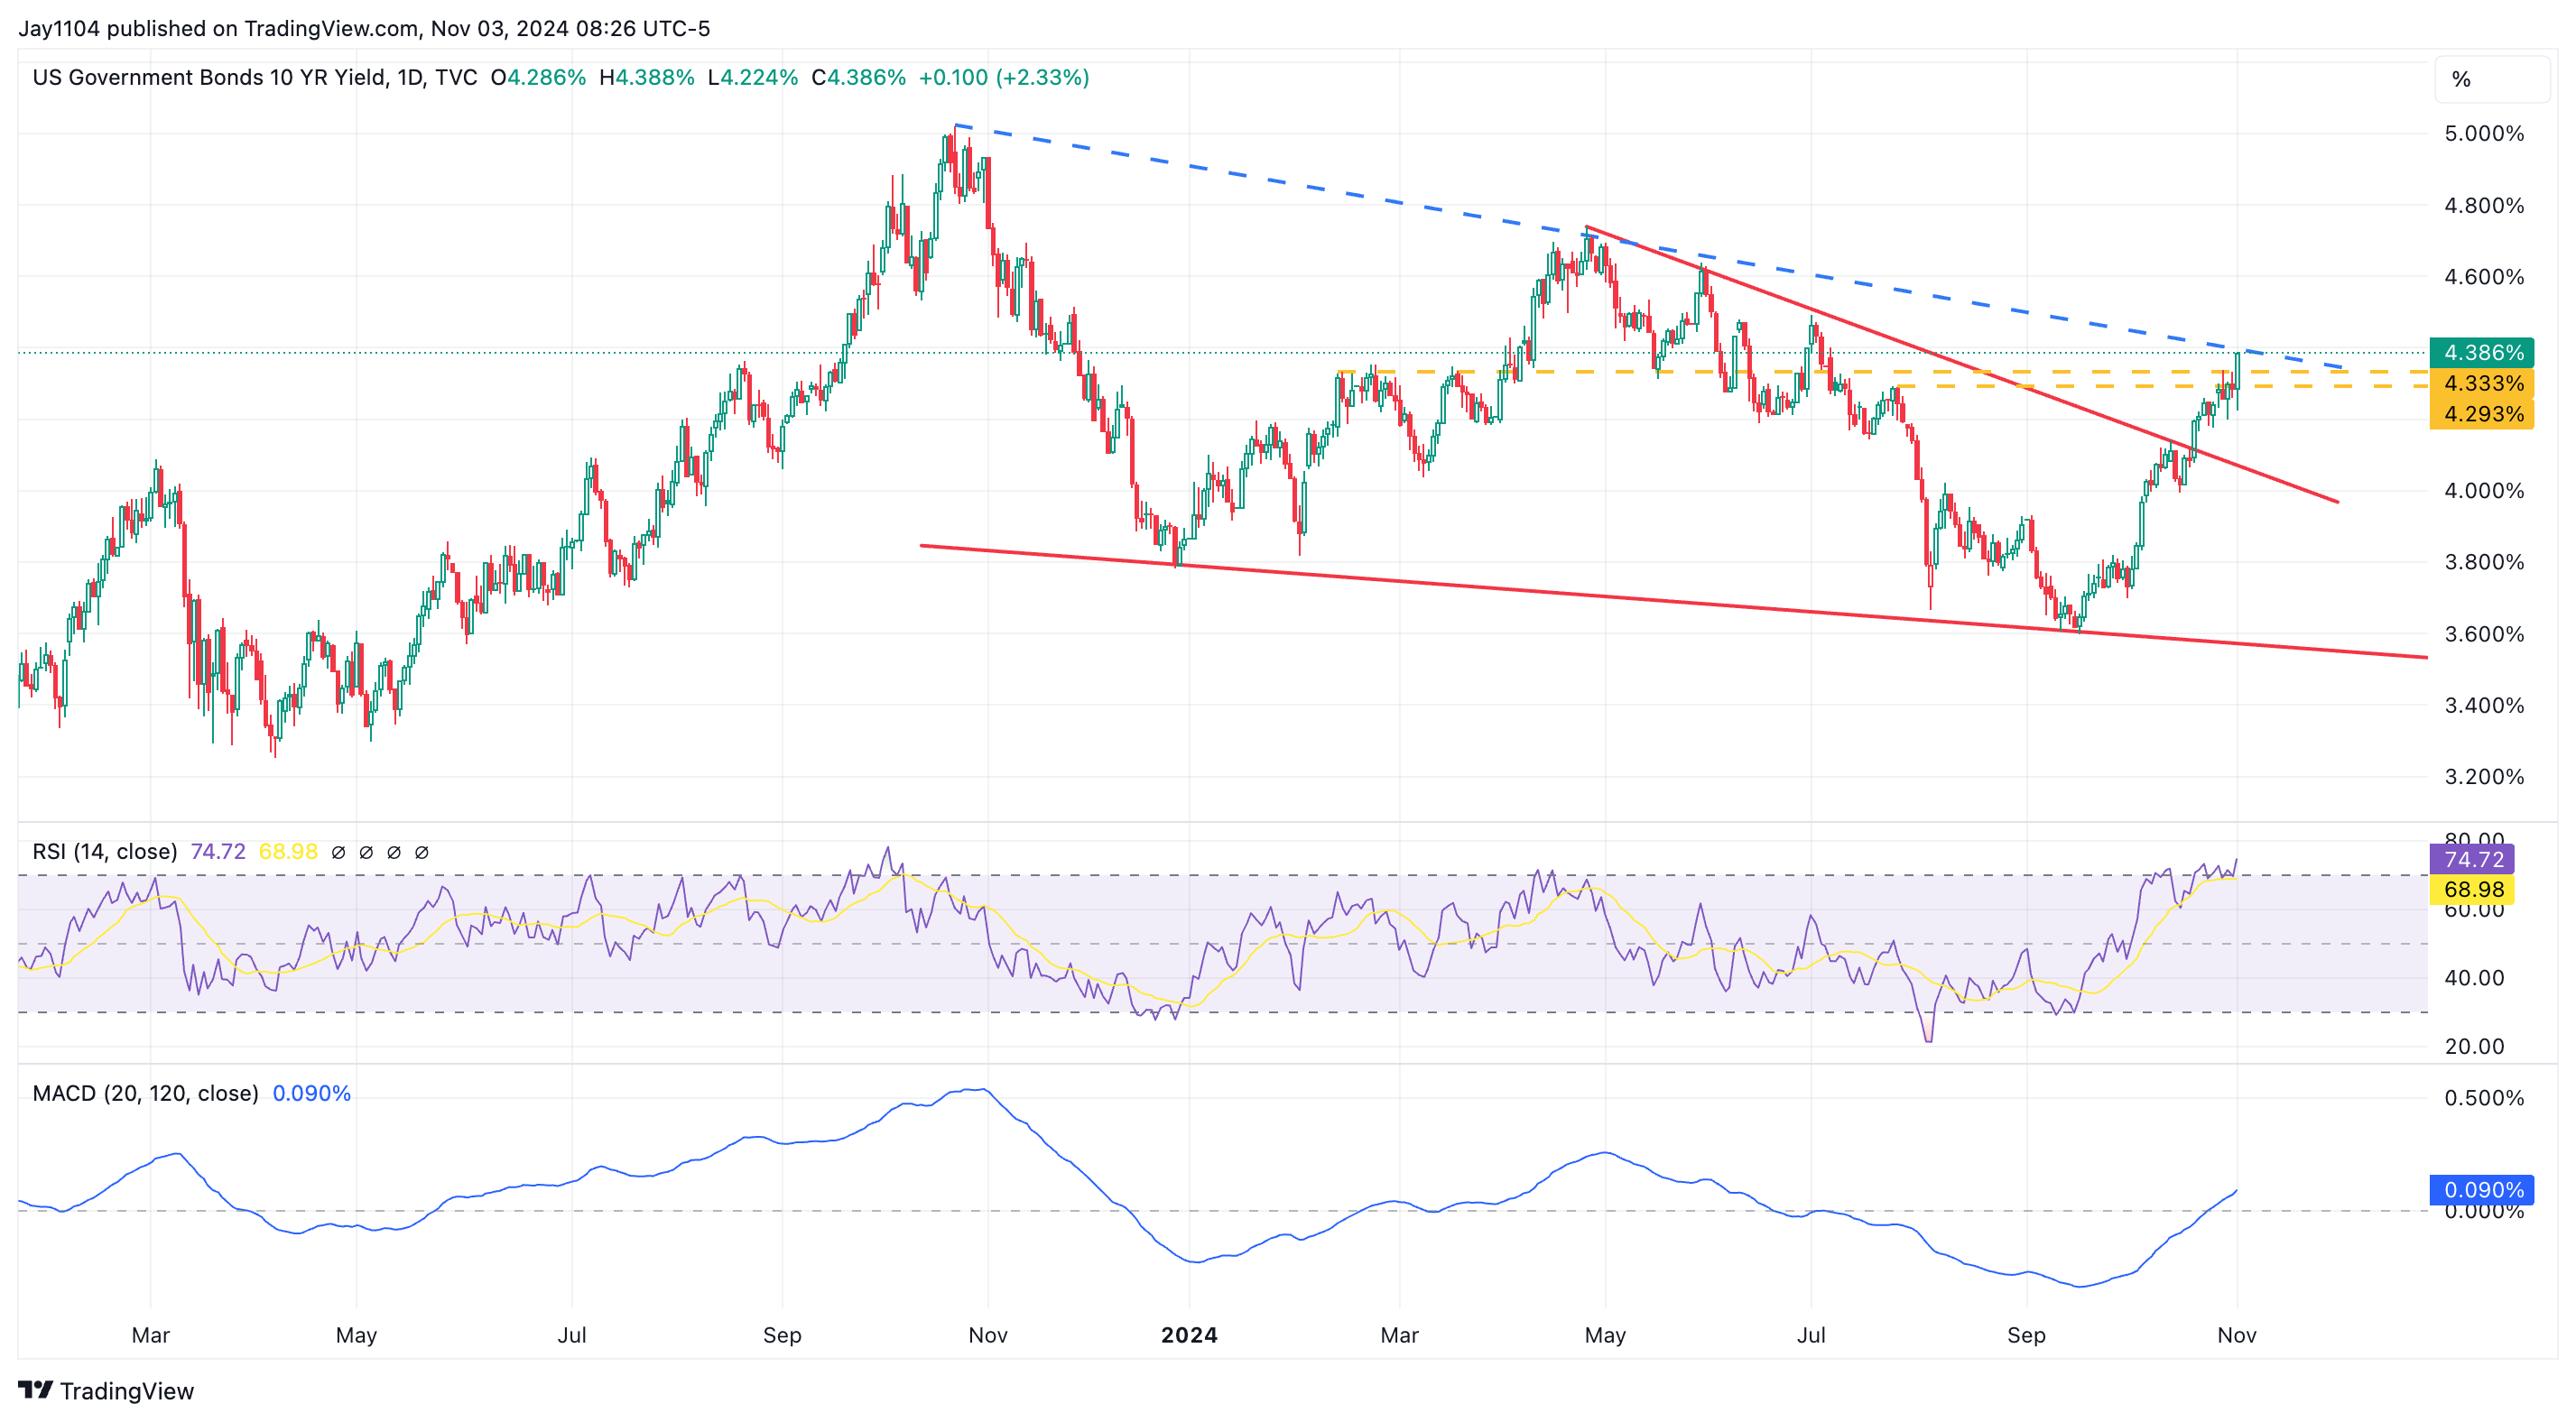Click the close value C4.386%

click(859, 77)
